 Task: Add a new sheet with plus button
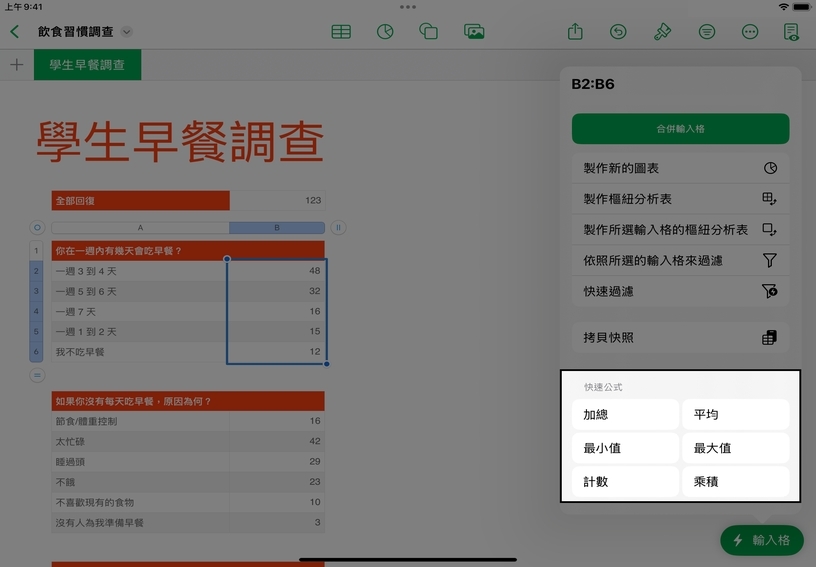[16, 65]
